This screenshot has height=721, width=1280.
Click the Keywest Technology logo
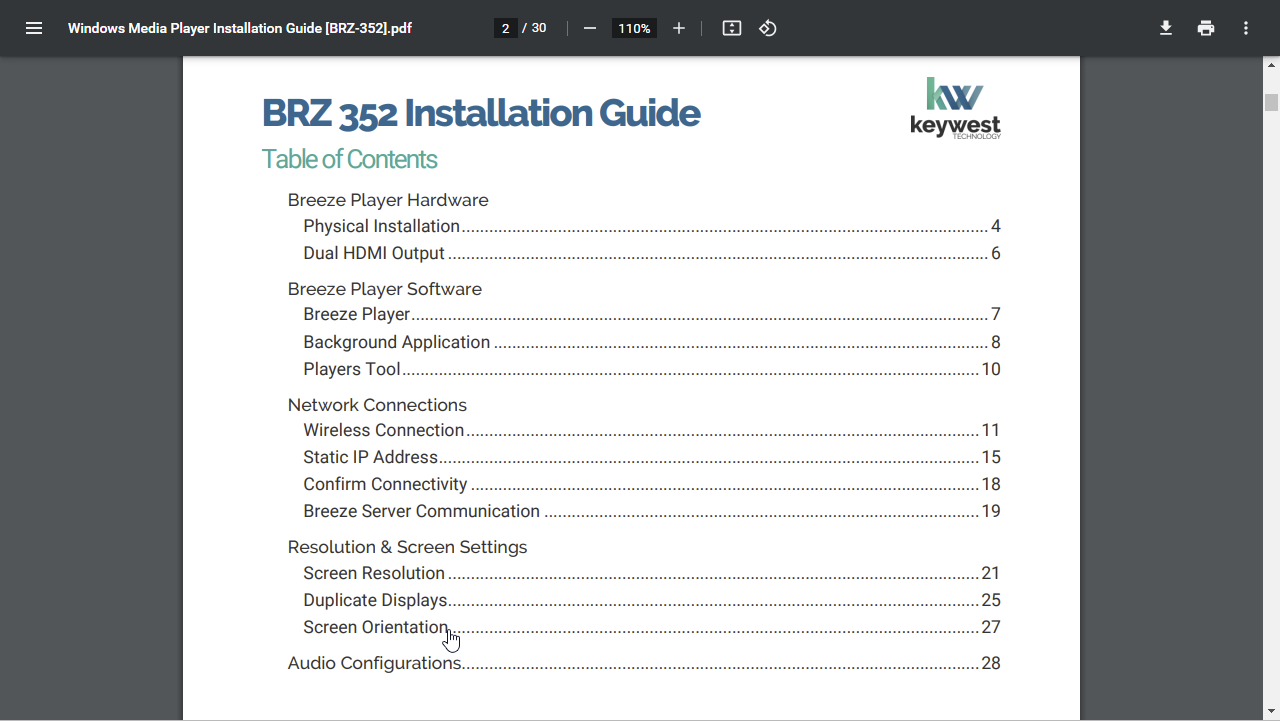(955, 108)
